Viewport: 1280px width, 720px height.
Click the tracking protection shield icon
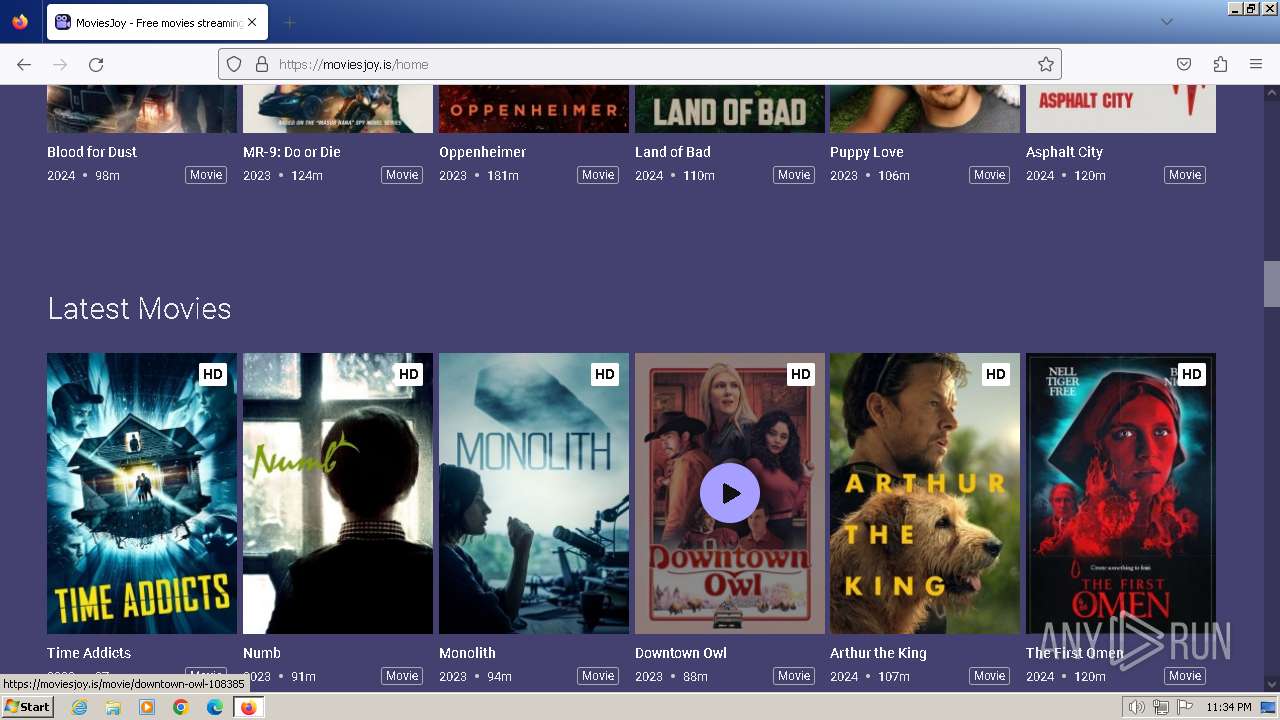coord(234,64)
